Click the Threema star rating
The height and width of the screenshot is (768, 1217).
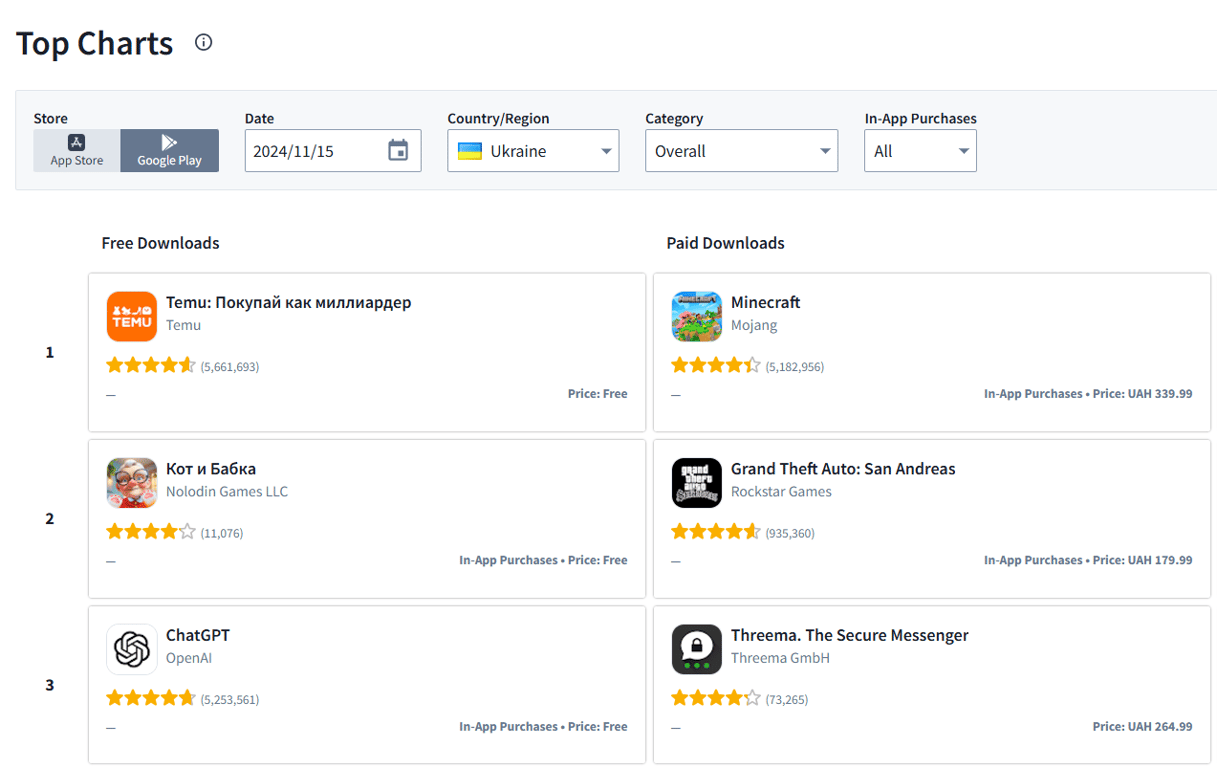click(x=715, y=699)
